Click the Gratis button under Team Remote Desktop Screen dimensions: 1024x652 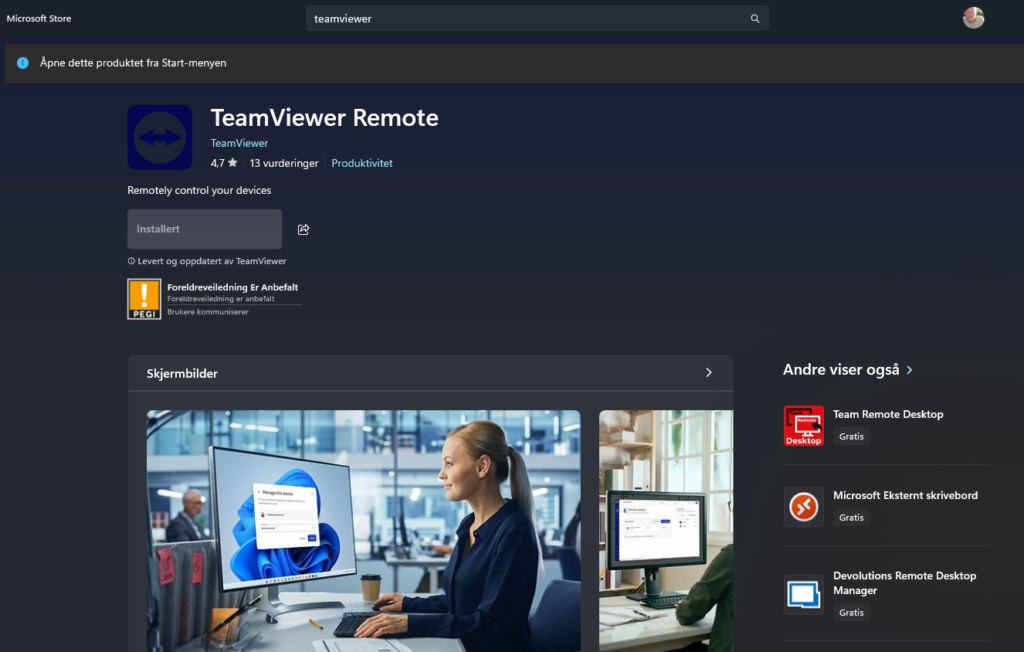[851, 436]
